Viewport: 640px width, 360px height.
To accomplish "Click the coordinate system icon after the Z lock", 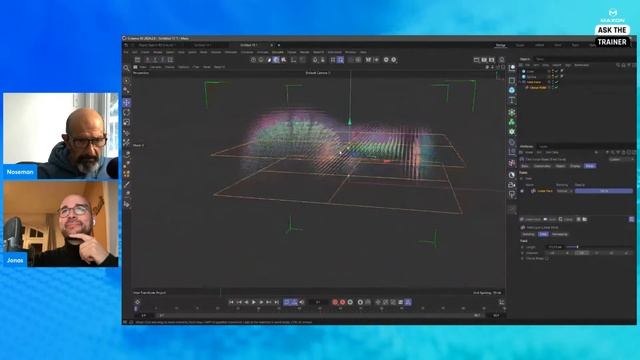I will (170, 60).
